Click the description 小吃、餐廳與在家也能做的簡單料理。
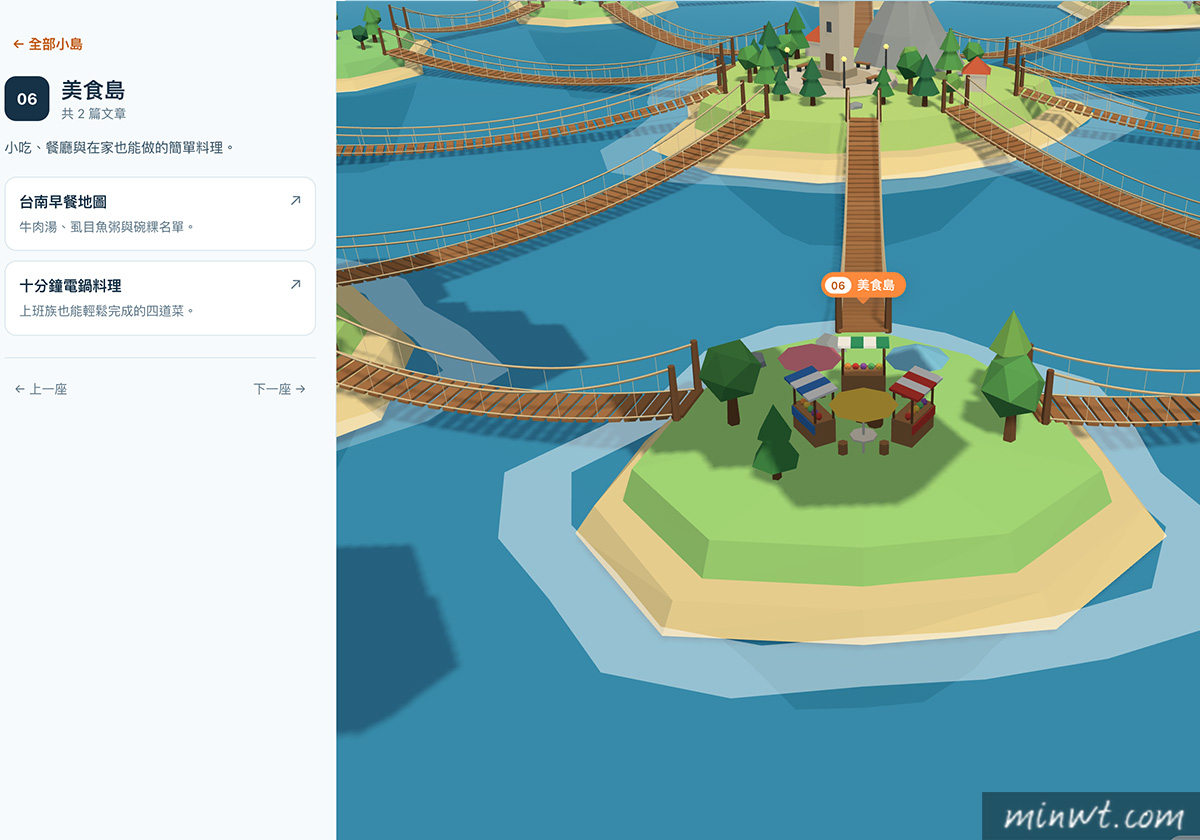Screen dimensions: 1200x840 tap(119, 148)
